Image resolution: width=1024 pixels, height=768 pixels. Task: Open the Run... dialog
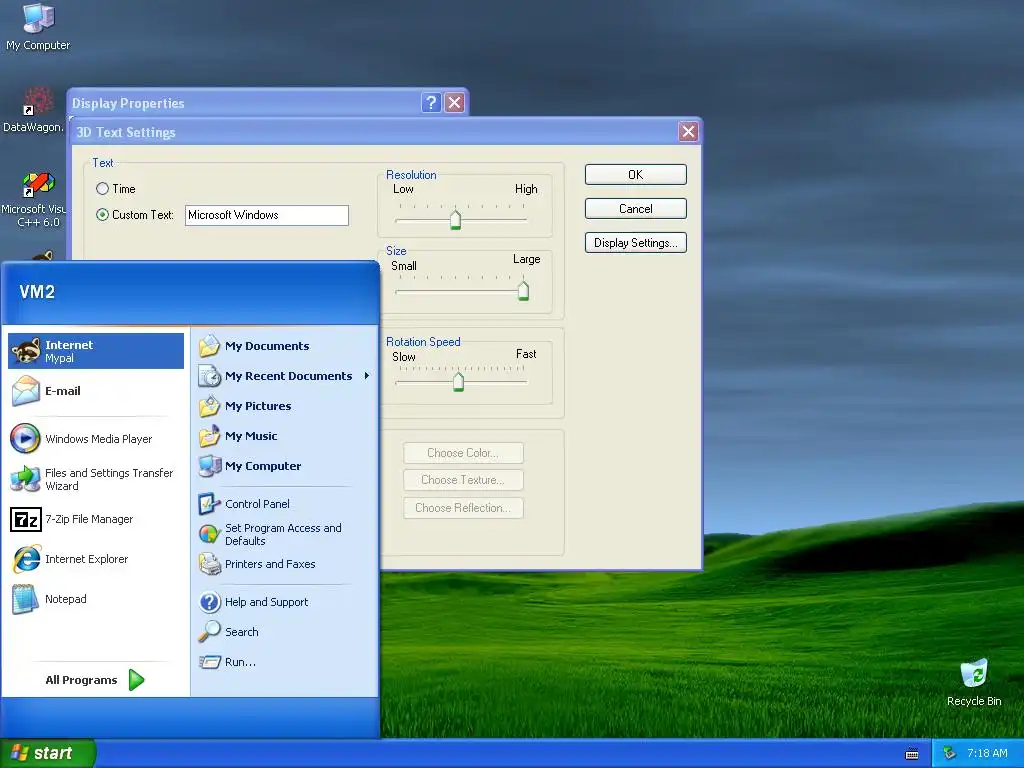(x=284, y=662)
